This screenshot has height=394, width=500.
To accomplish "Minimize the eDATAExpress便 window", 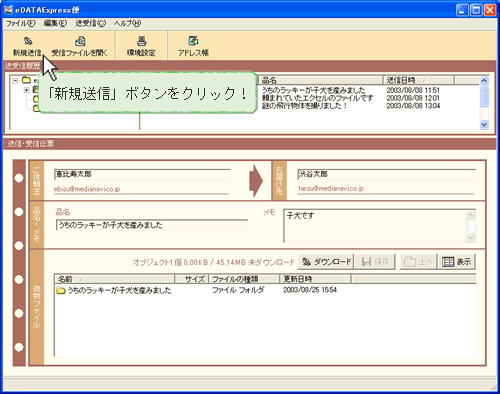I will point(462,10).
